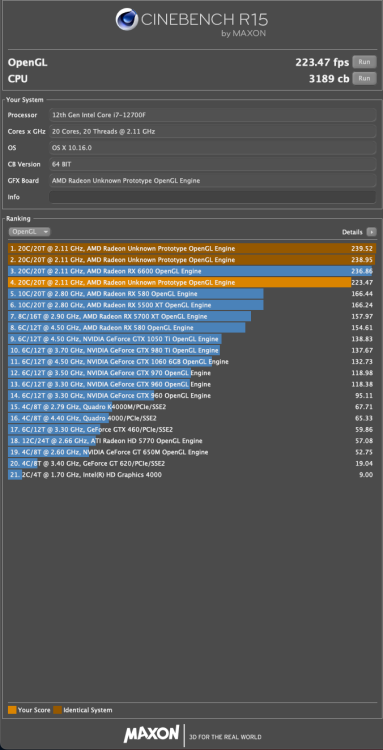Run the CPU benchmark

[x=364, y=78]
